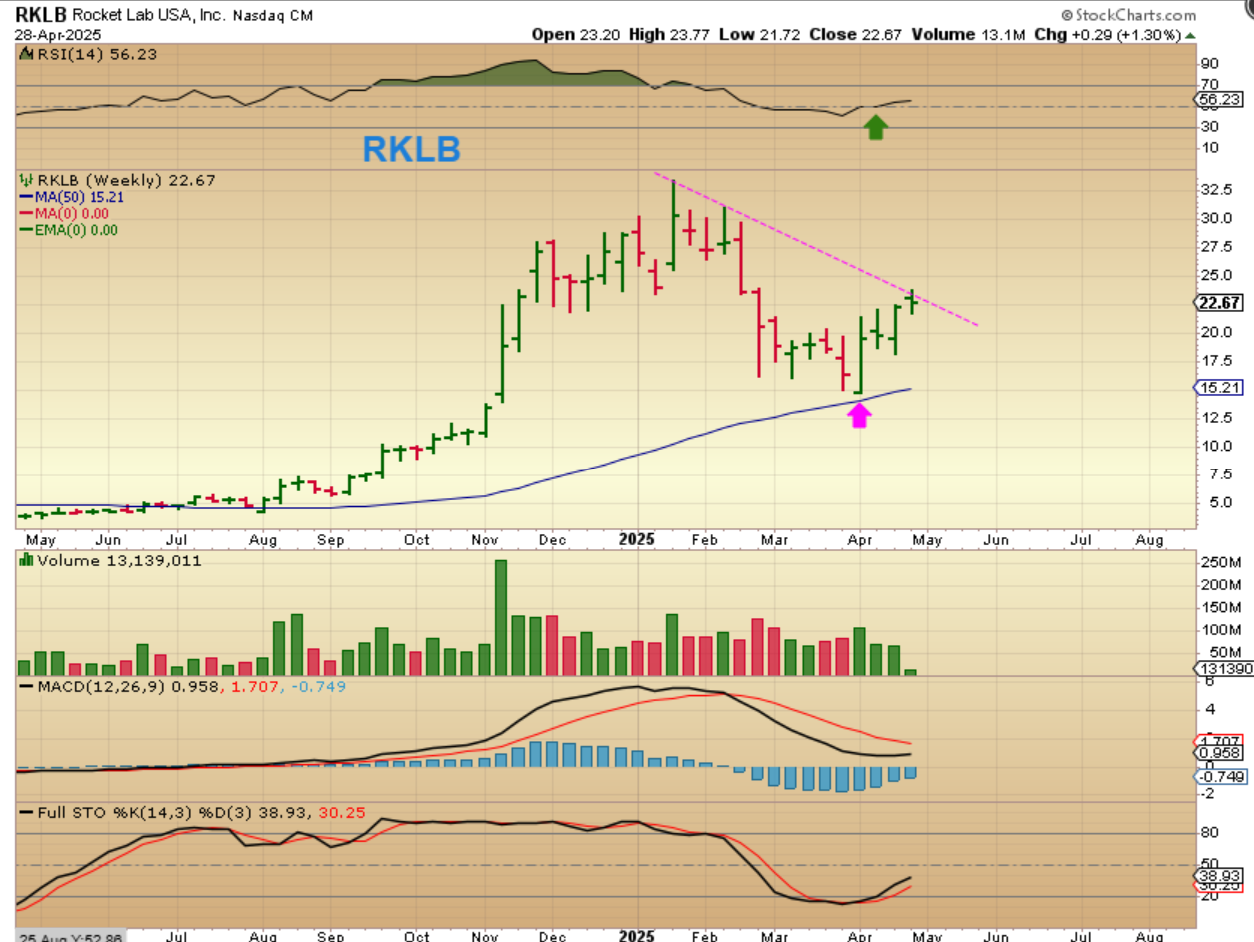Click the boxed 56.23 RSI tag on right axis
The image size is (1254, 942).
click(1221, 100)
